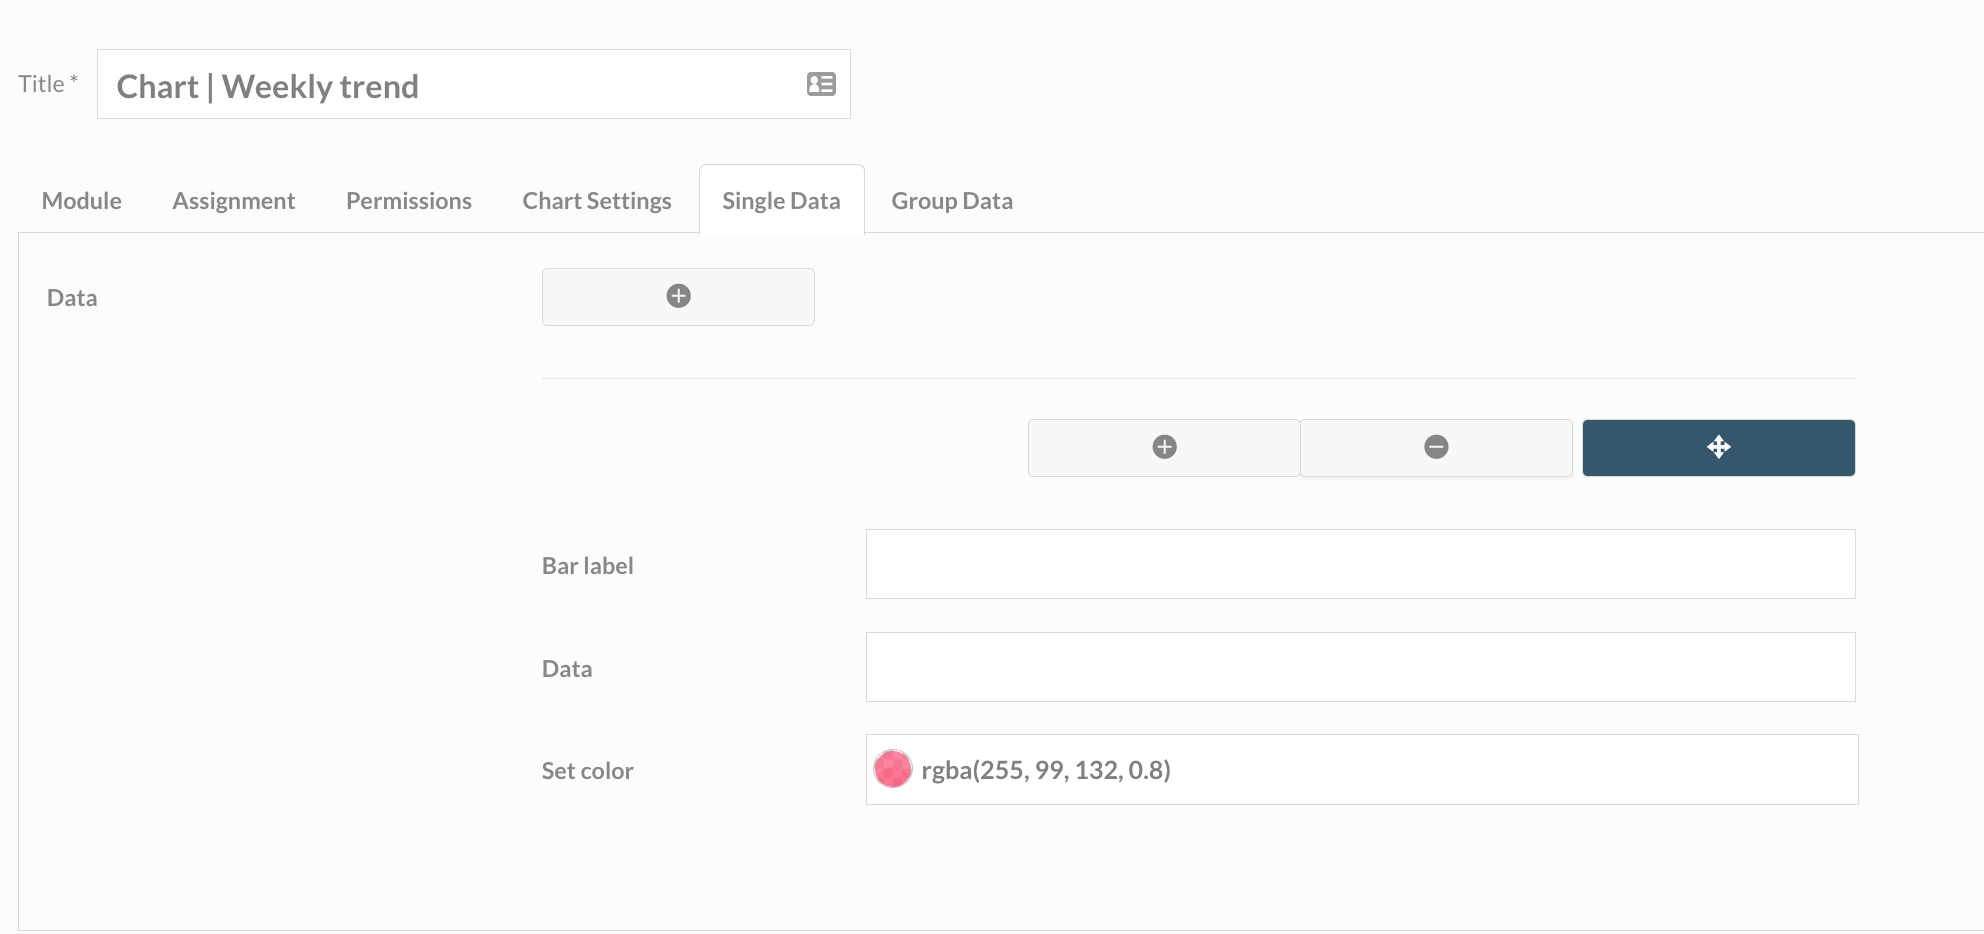Viewport: 1984px width, 934px height.
Task: Focus the Bar label input field
Action: click(1360, 563)
